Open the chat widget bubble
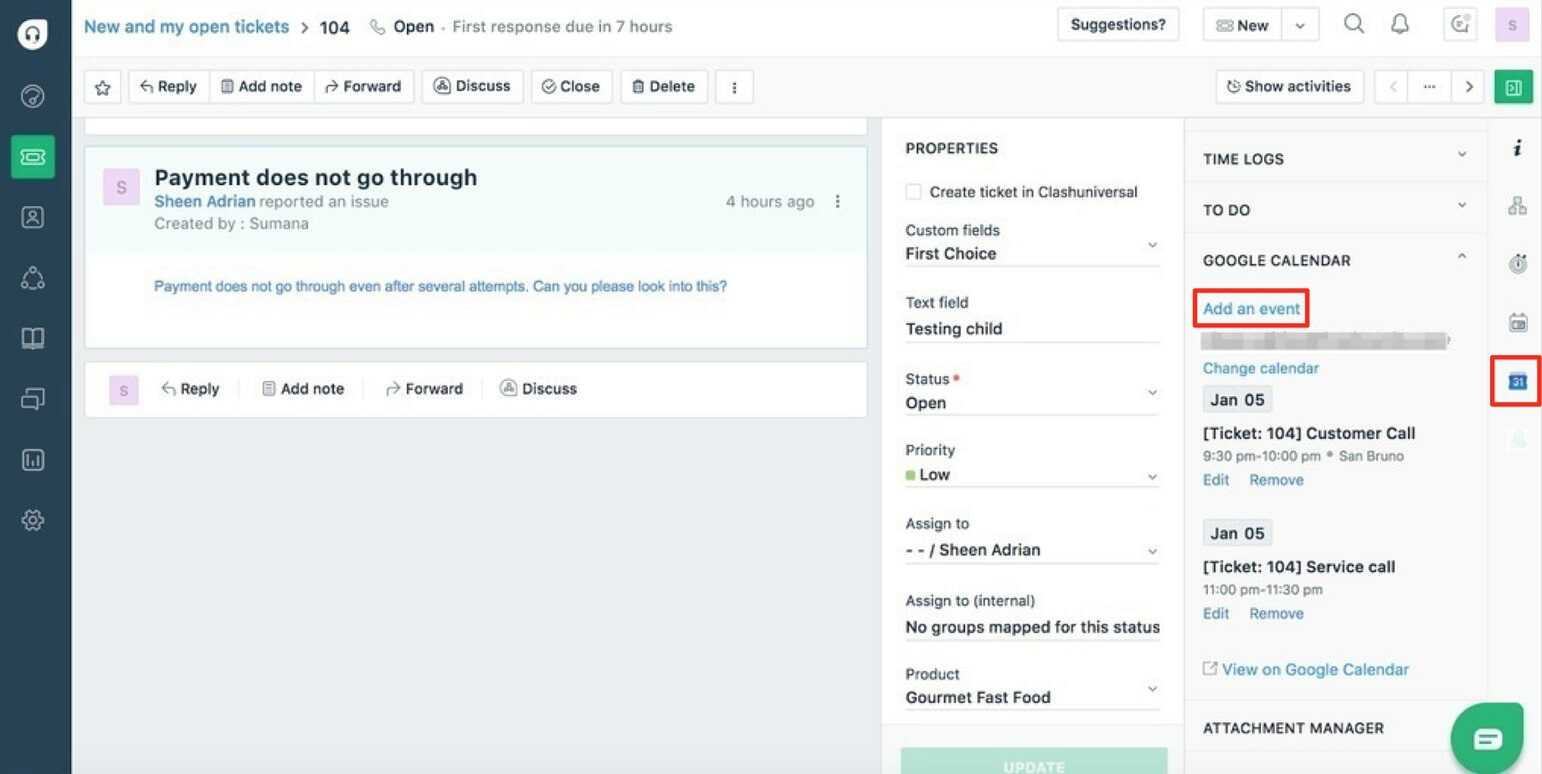The height and width of the screenshot is (774, 1542). point(1487,739)
